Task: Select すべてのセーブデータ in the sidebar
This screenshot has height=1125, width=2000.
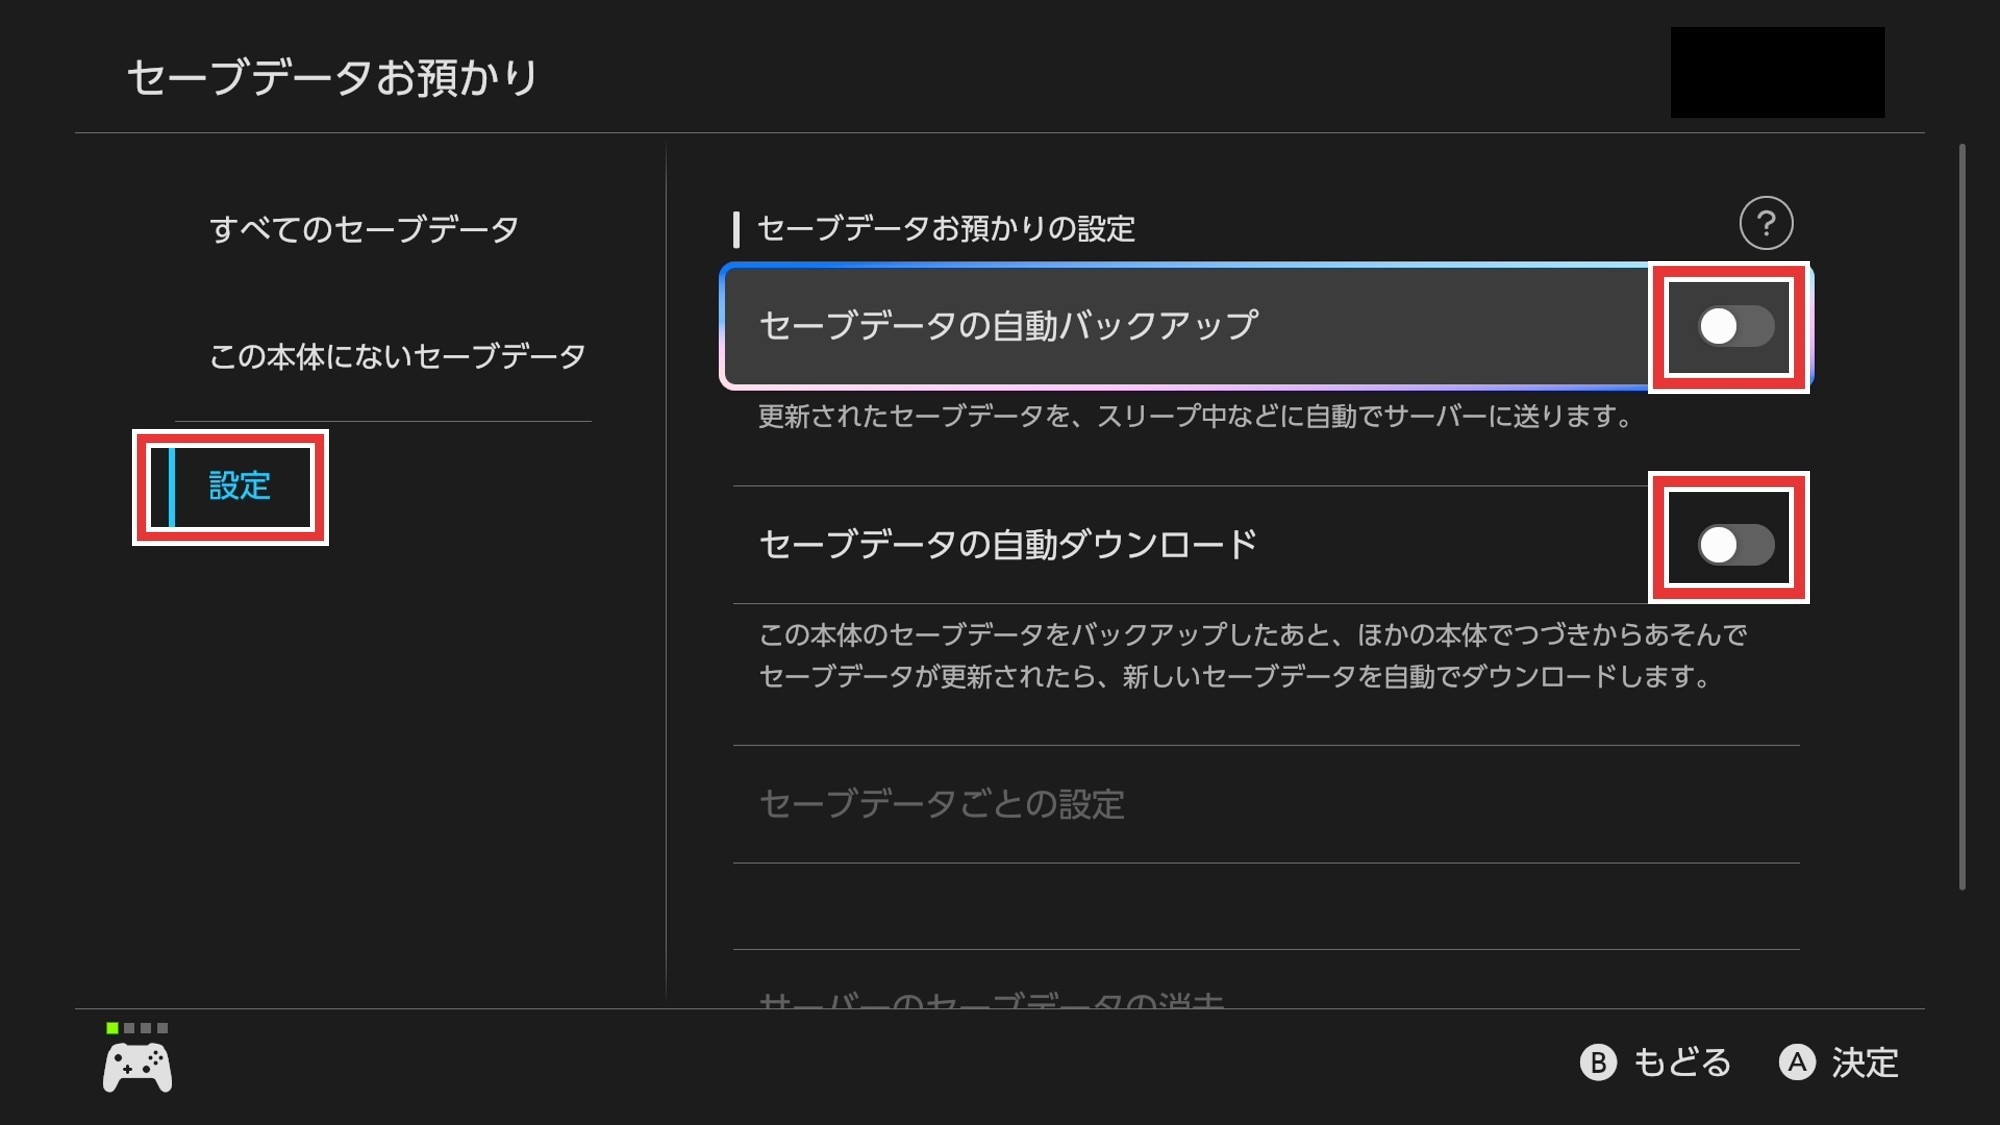Action: point(364,229)
